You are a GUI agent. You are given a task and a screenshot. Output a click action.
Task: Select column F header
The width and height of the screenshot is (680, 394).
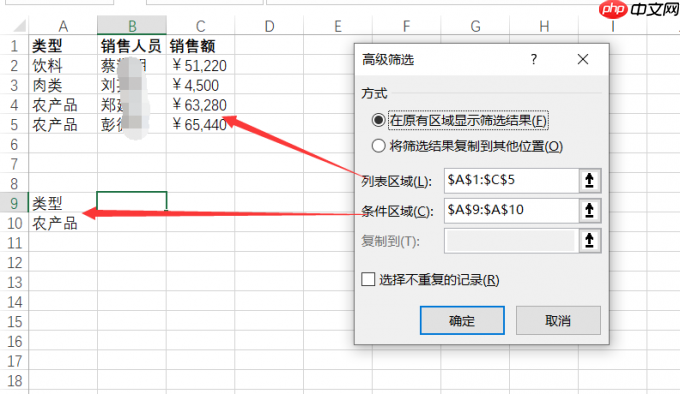406,26
